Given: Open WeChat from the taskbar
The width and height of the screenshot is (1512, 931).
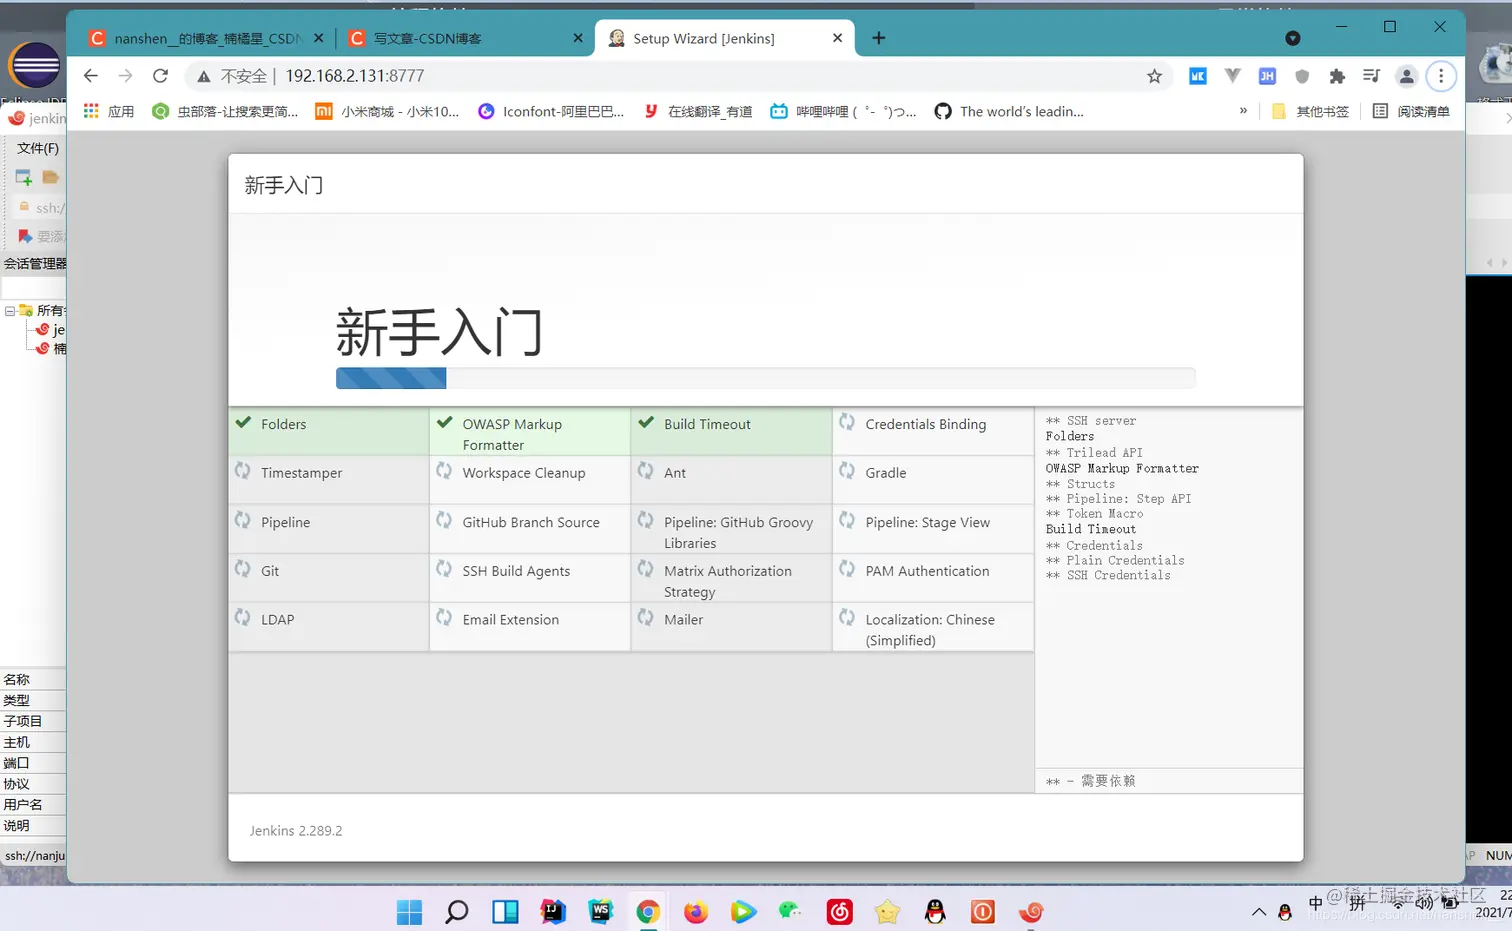Looking at the screenshot, I should [x=791, y=911].
